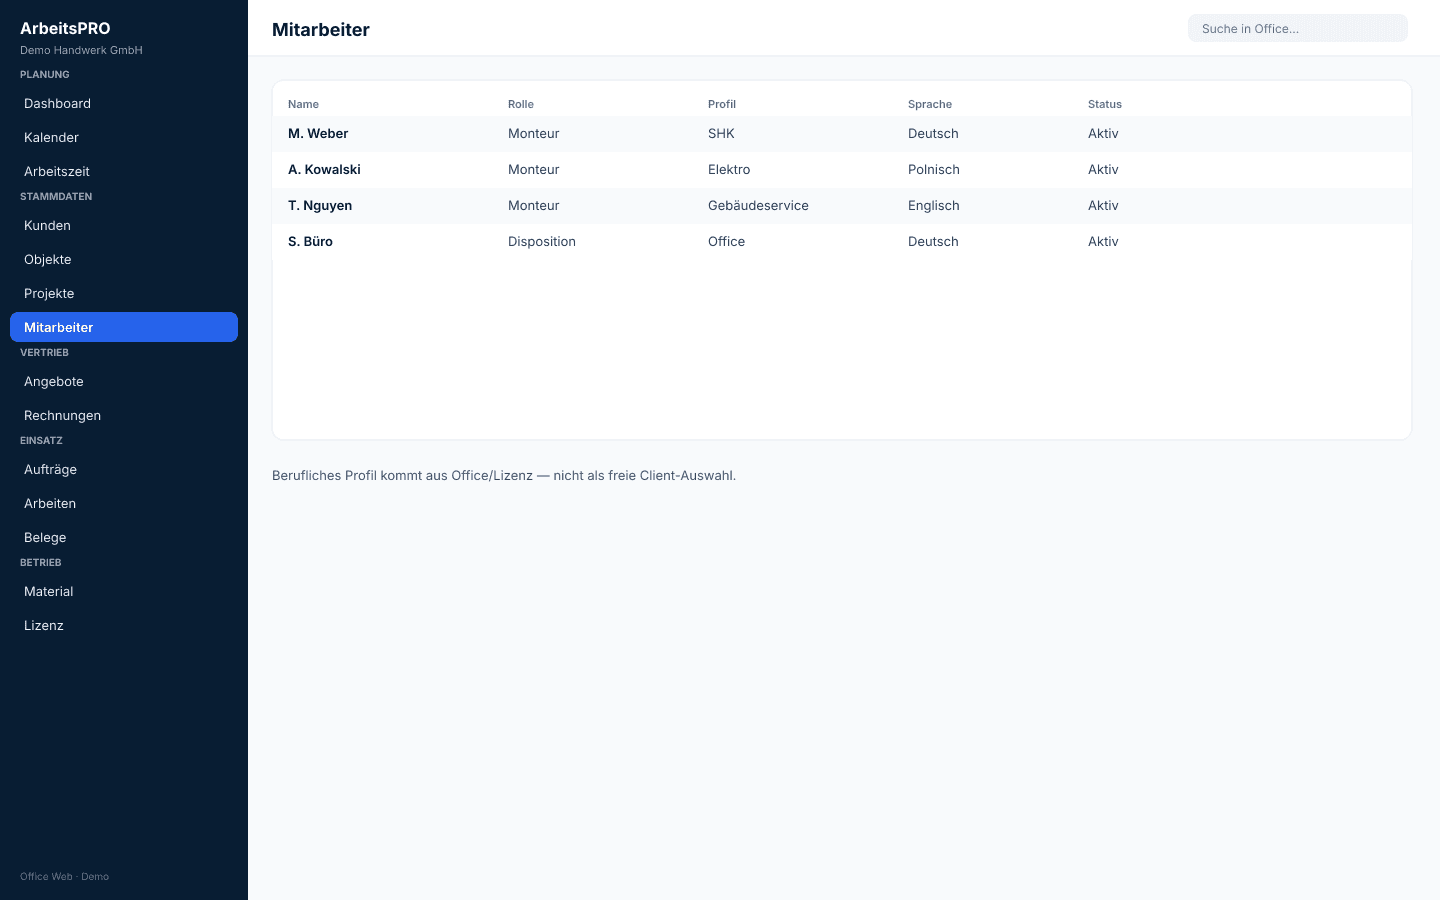Click the Rolle column header
This screenshot has width=1440, height=900.
521,104
